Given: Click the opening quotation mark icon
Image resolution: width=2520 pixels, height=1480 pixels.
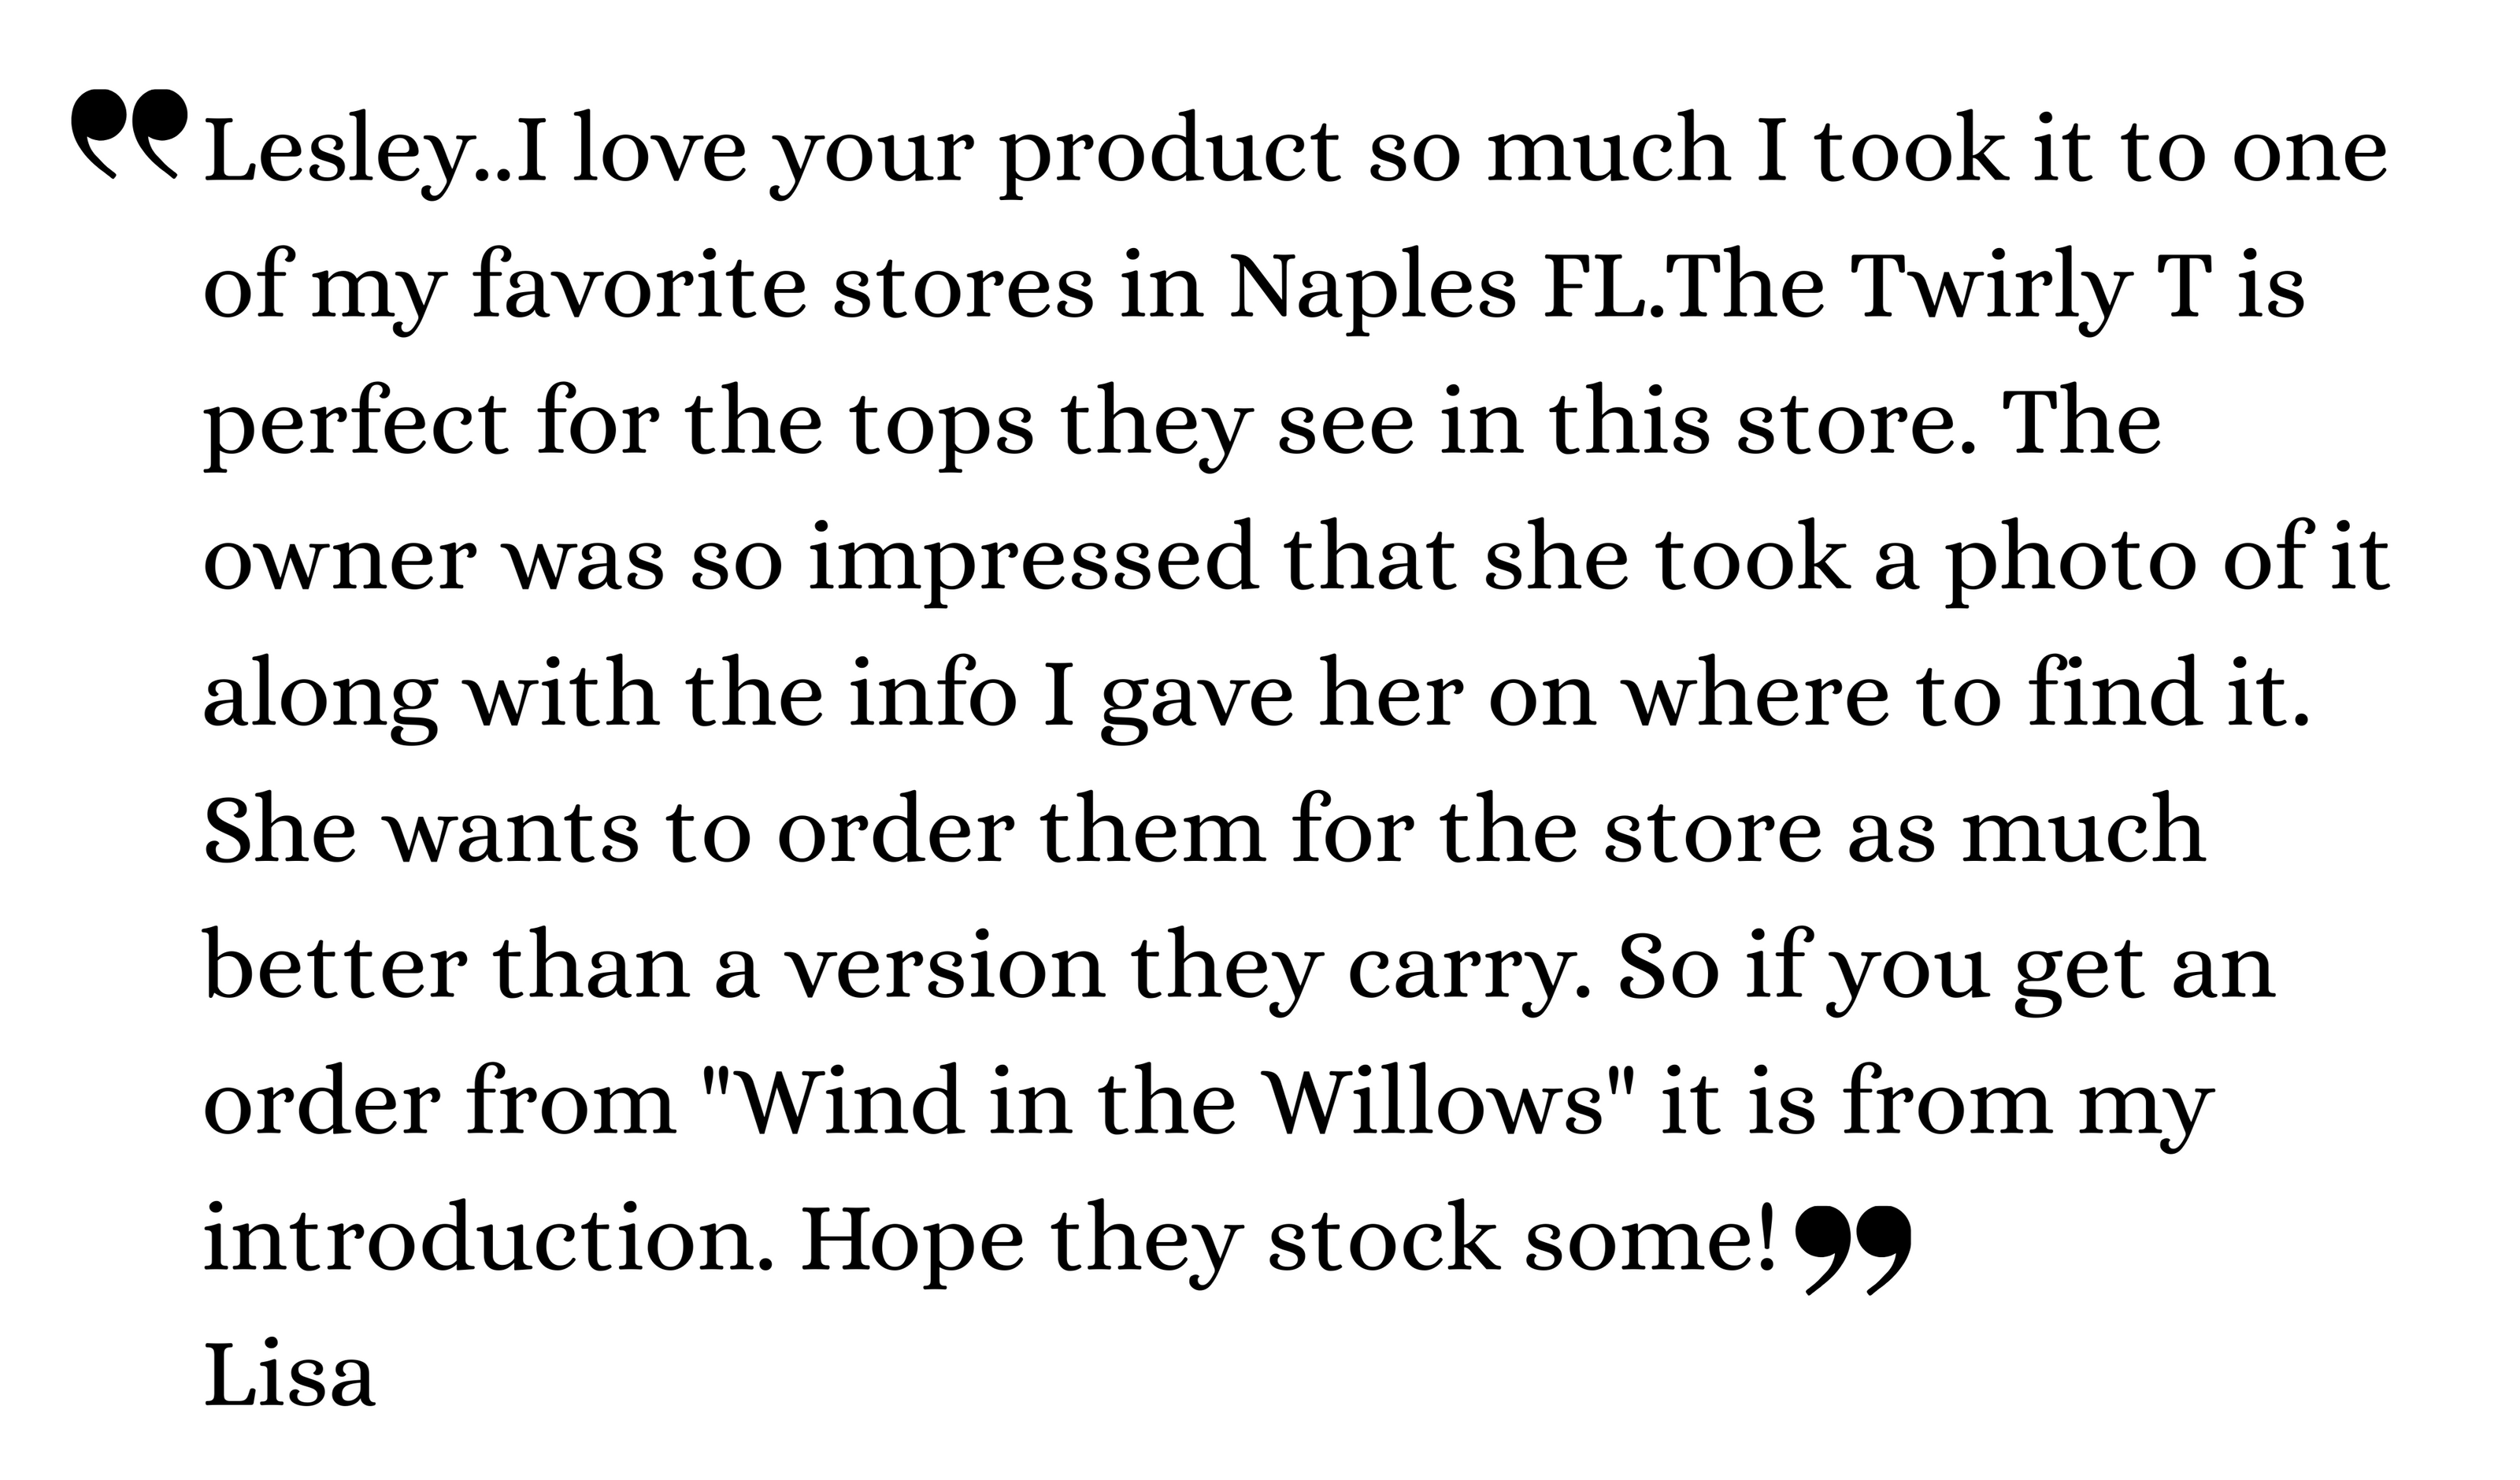Looking at the screenshot, I should pyautogui.click(x=128, y=135).
